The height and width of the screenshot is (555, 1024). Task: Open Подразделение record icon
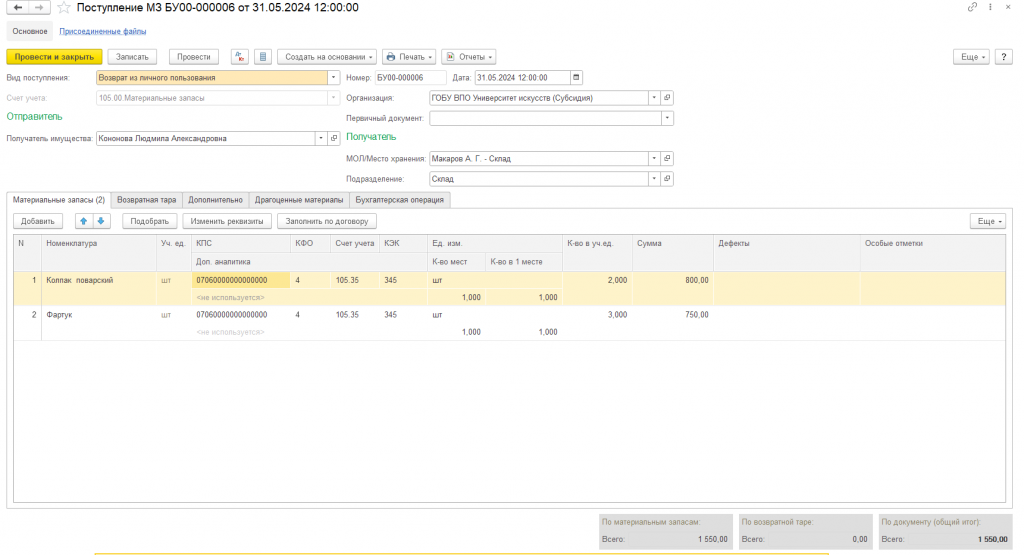coord(667,178)
